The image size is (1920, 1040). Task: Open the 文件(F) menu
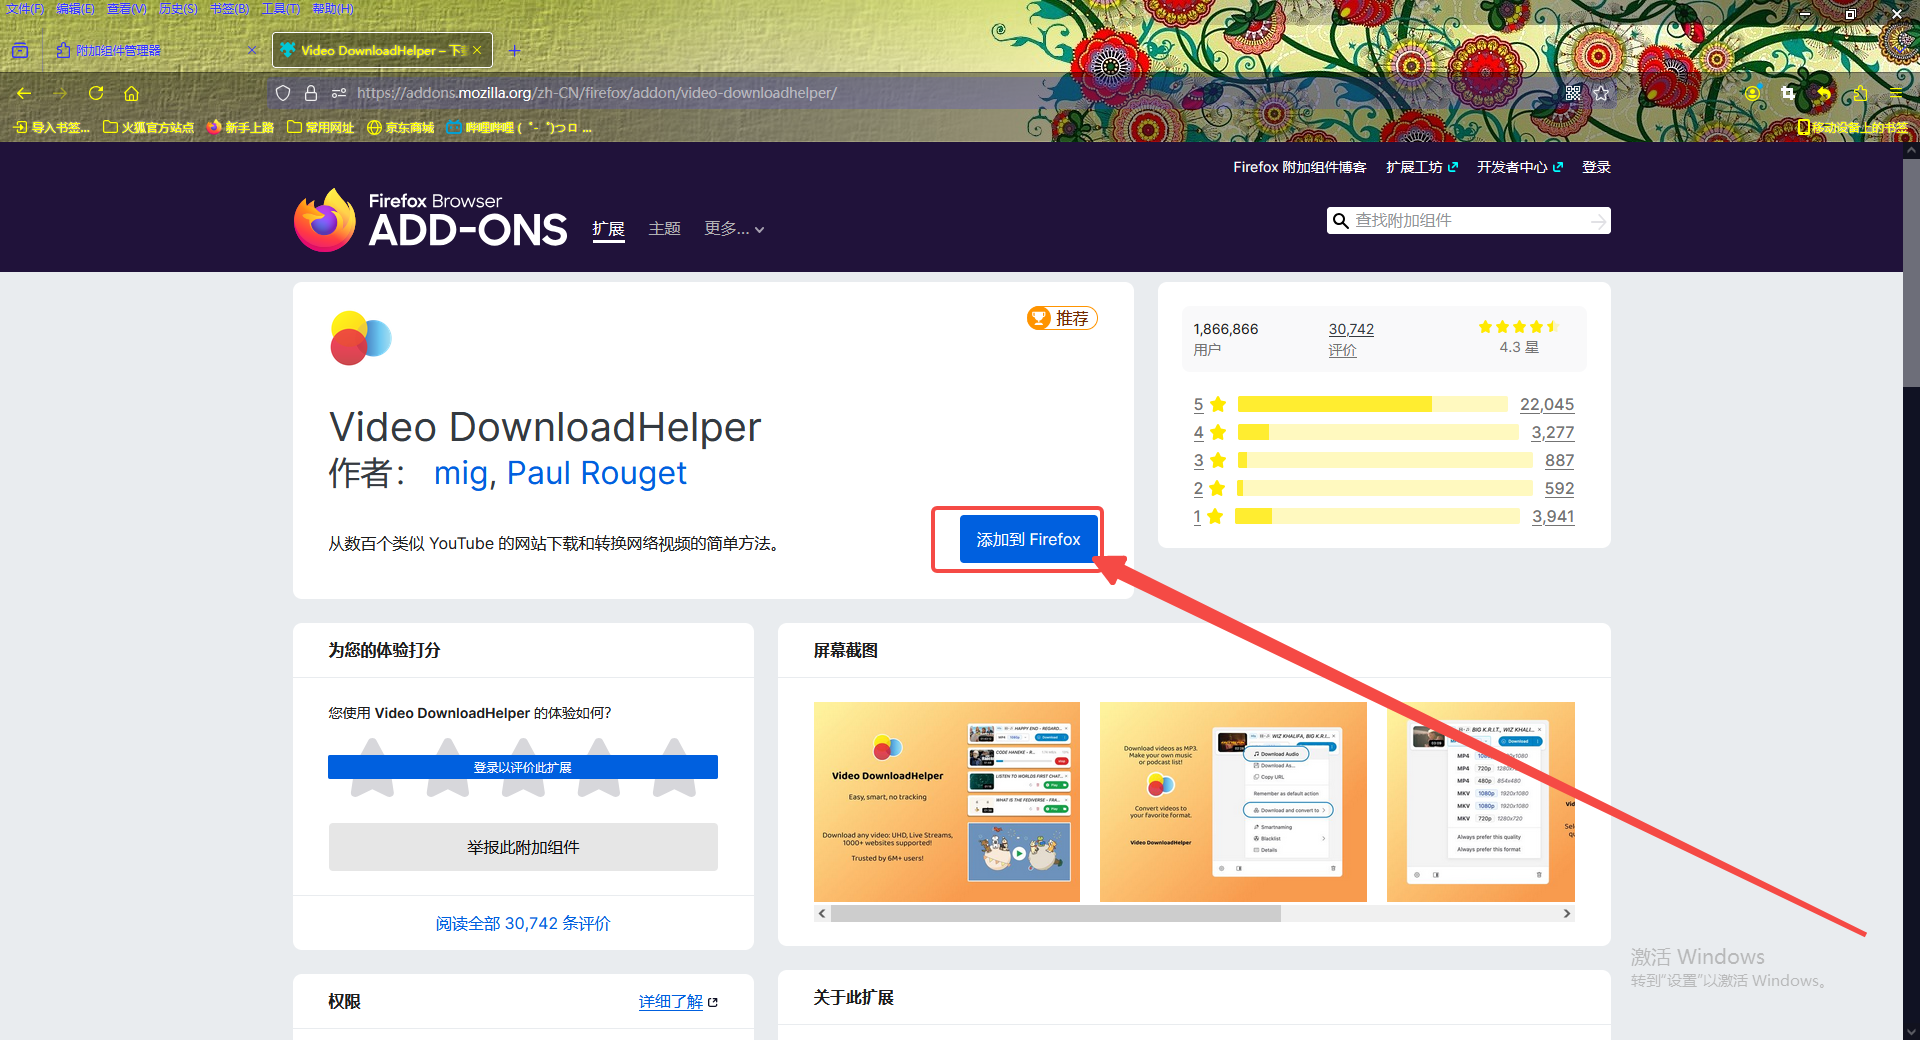click(x=25, y=9)
